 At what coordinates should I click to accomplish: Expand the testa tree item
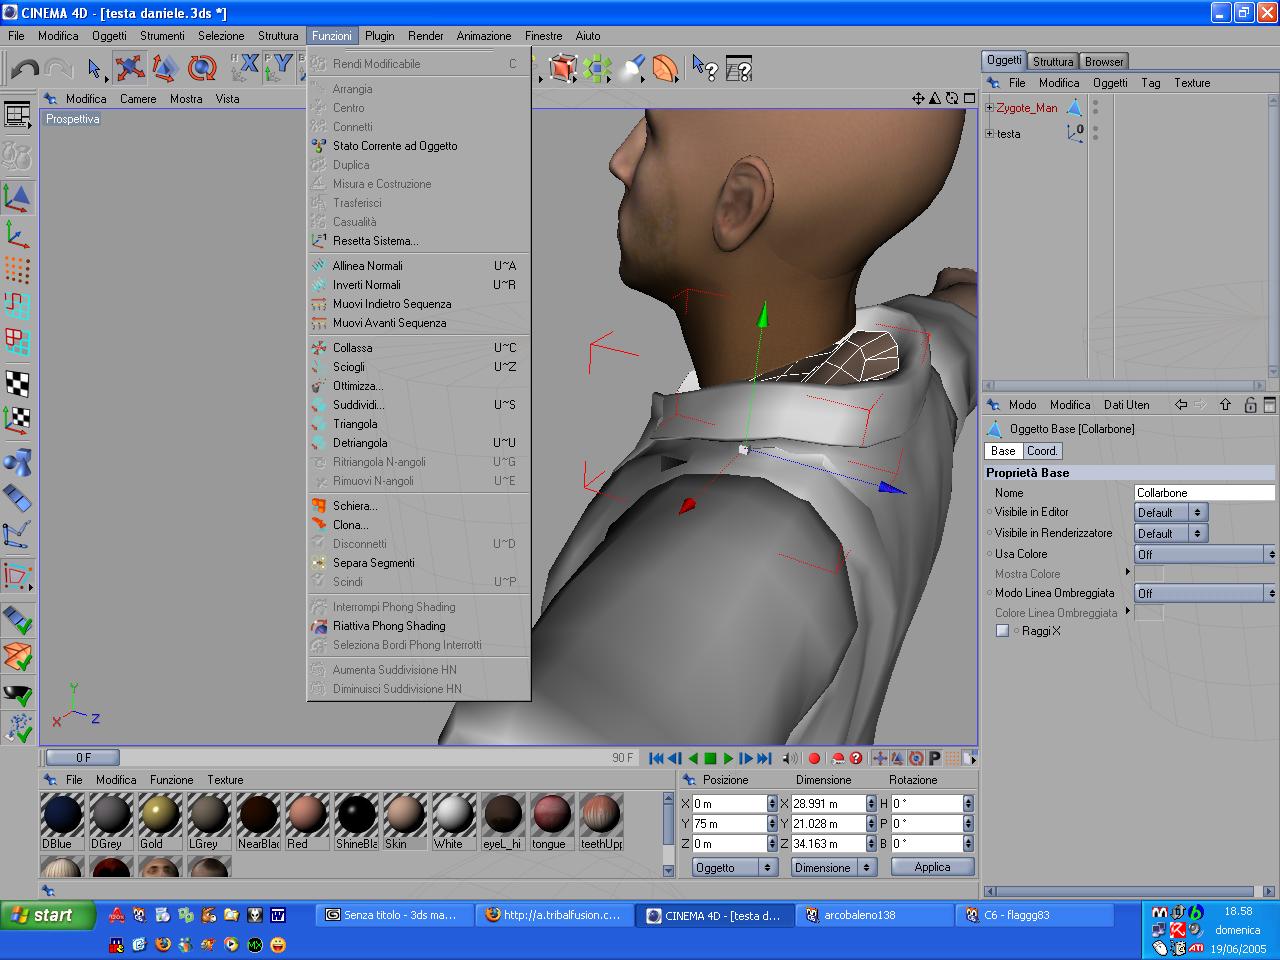990,133
